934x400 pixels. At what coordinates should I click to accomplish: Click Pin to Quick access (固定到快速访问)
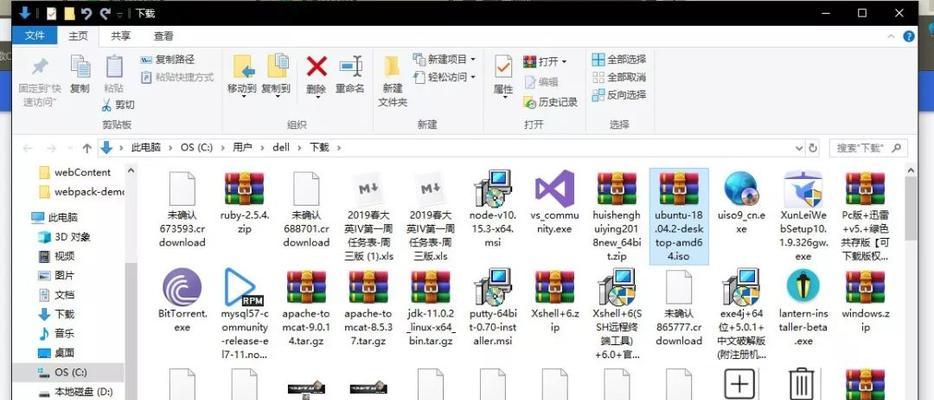point(40,82)
